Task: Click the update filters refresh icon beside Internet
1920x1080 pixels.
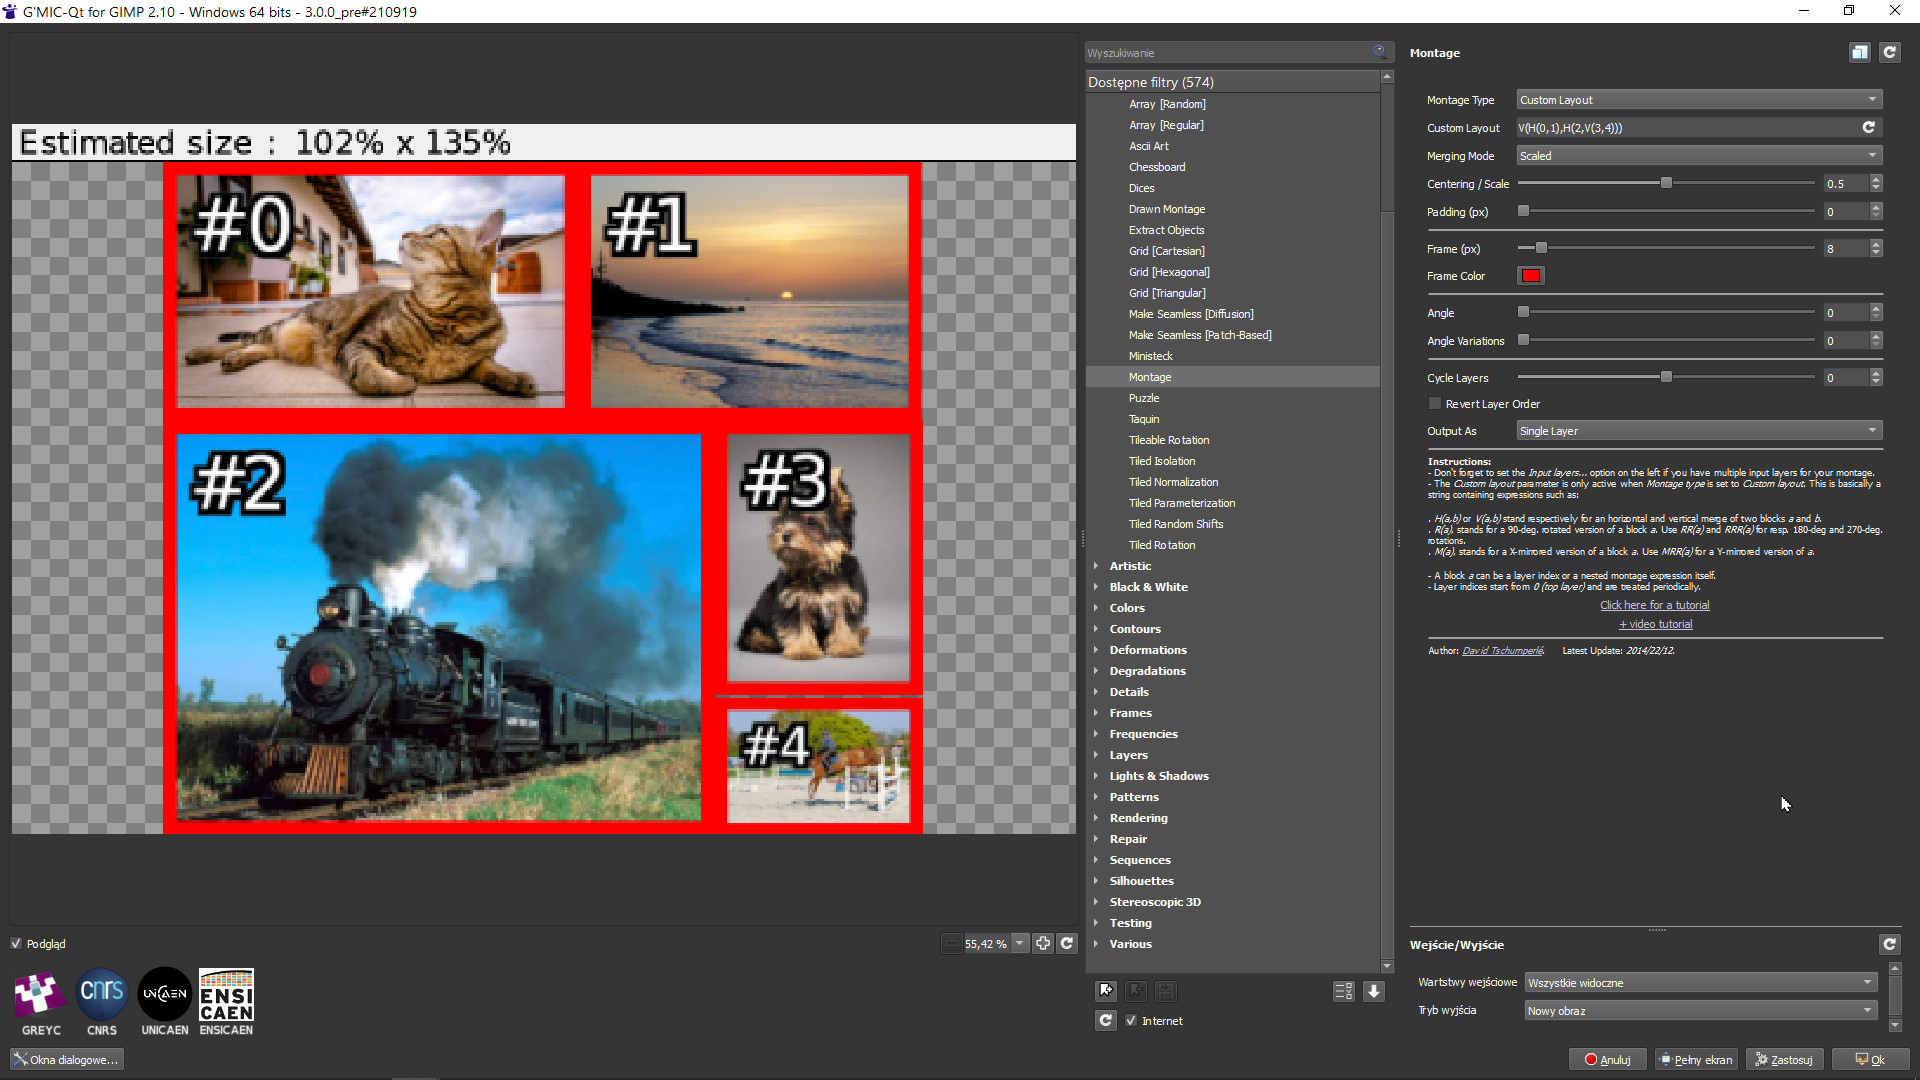Action: point(1106,1021)
